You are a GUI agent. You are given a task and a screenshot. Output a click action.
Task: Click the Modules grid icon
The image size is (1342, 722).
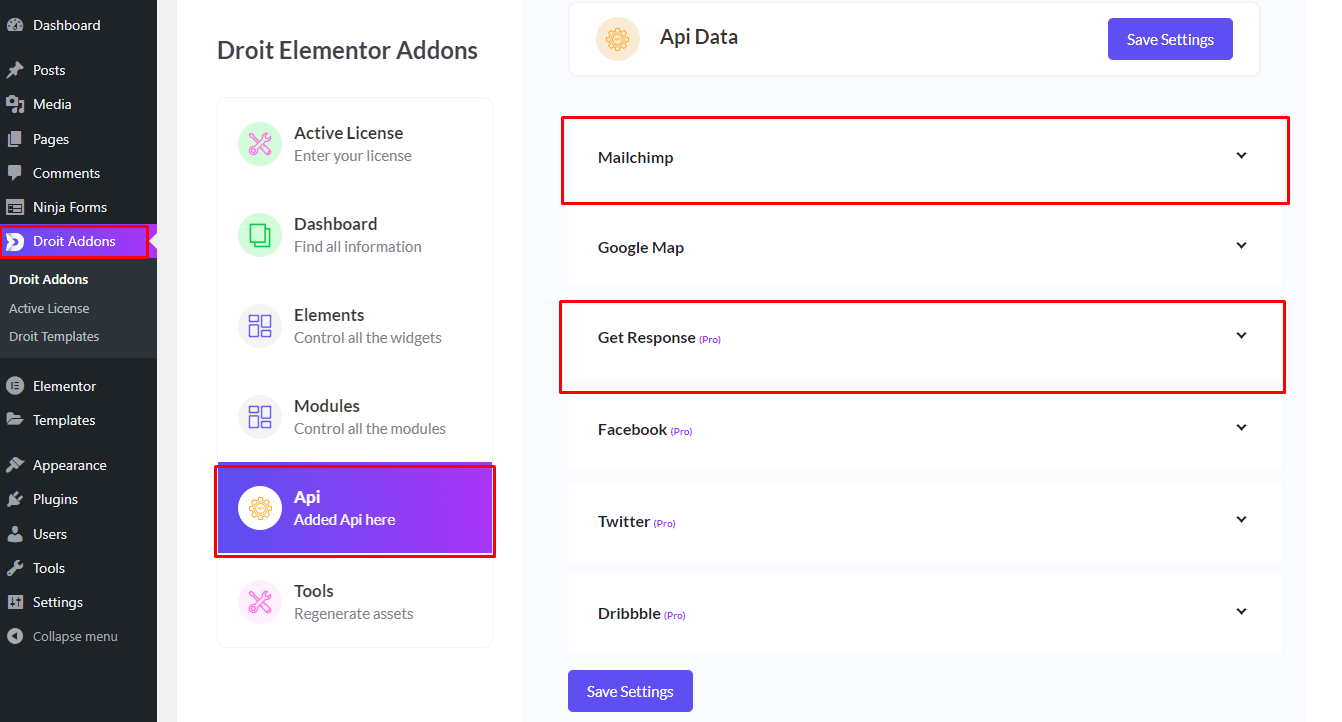click(x=260, y=417)
